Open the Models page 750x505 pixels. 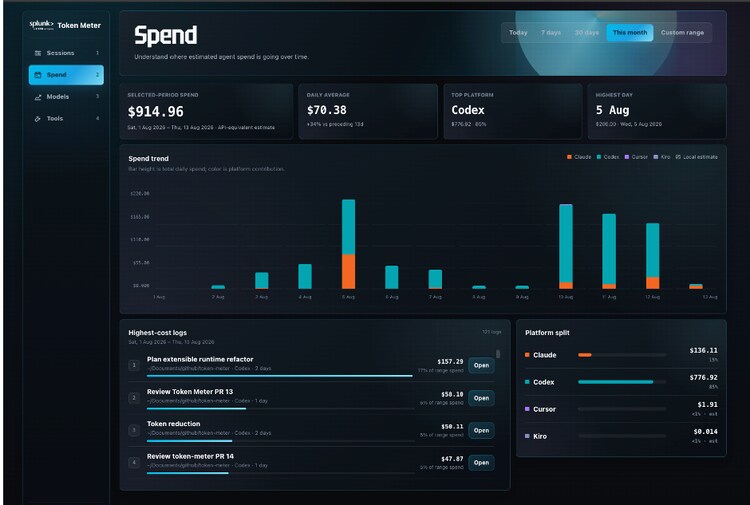66,97
